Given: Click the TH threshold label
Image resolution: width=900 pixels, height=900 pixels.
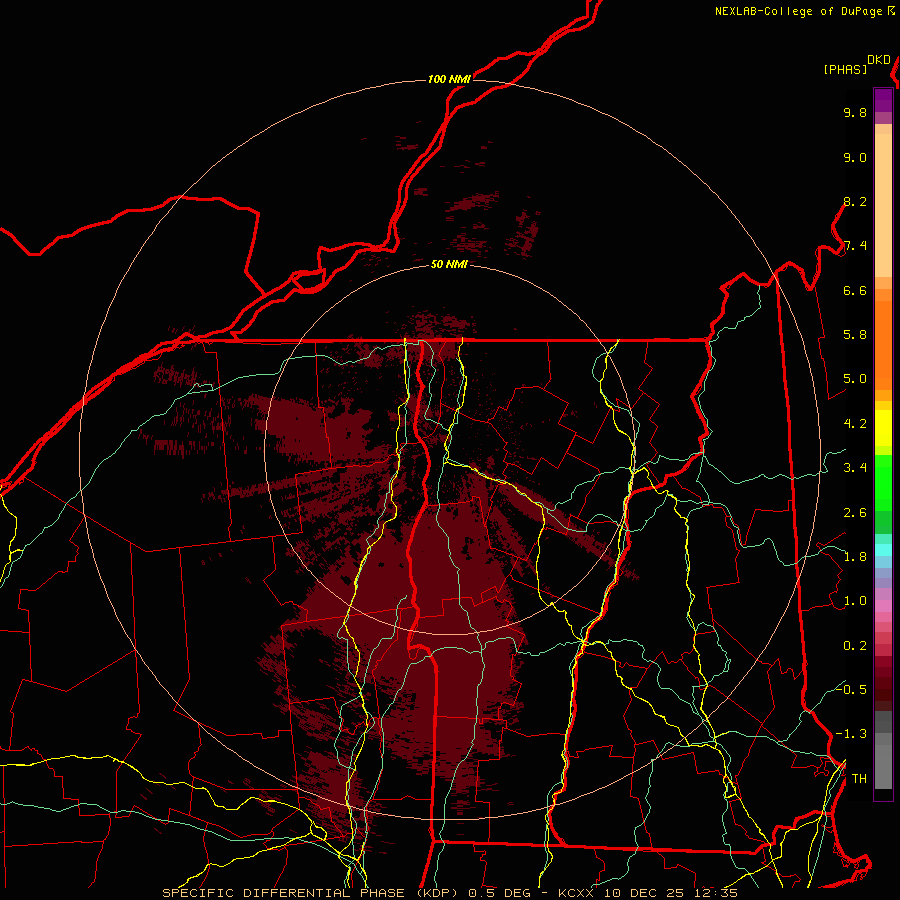Looking at the screenshot, I should tap(859, 779).
